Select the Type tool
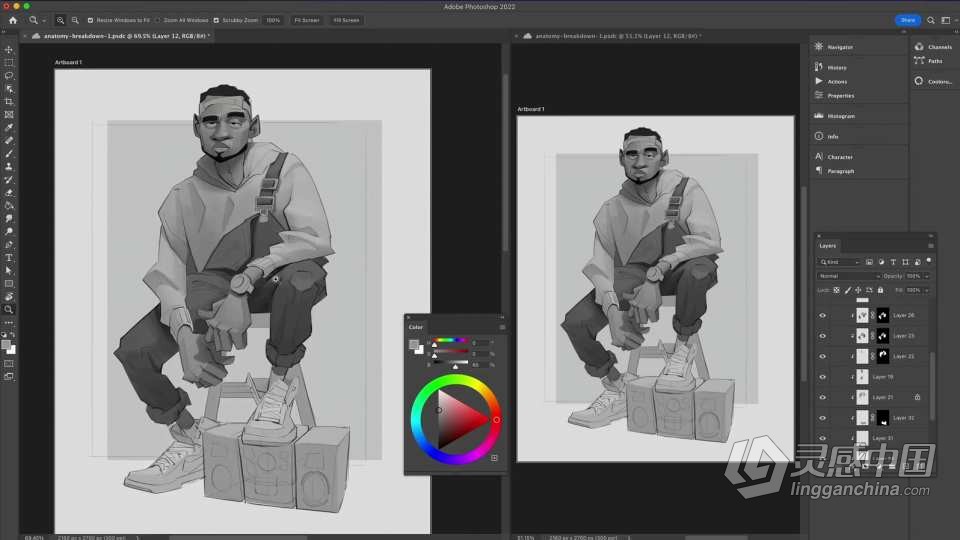 tap(9, 258)
